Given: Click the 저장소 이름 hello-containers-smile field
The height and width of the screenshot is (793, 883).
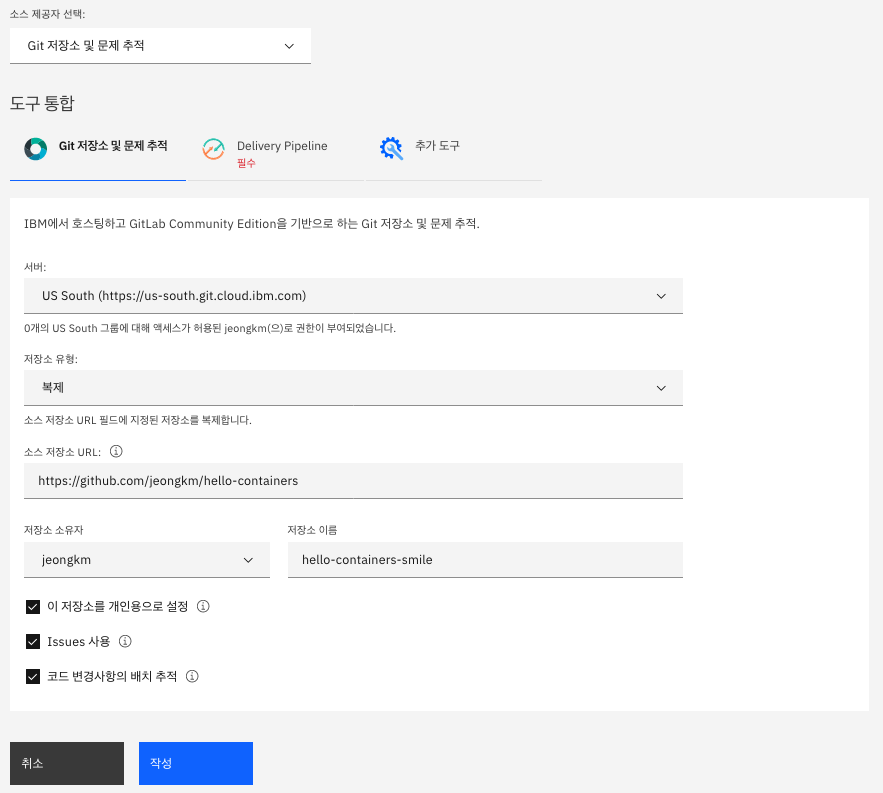Looking at the screenshot, I should point(485,560).
